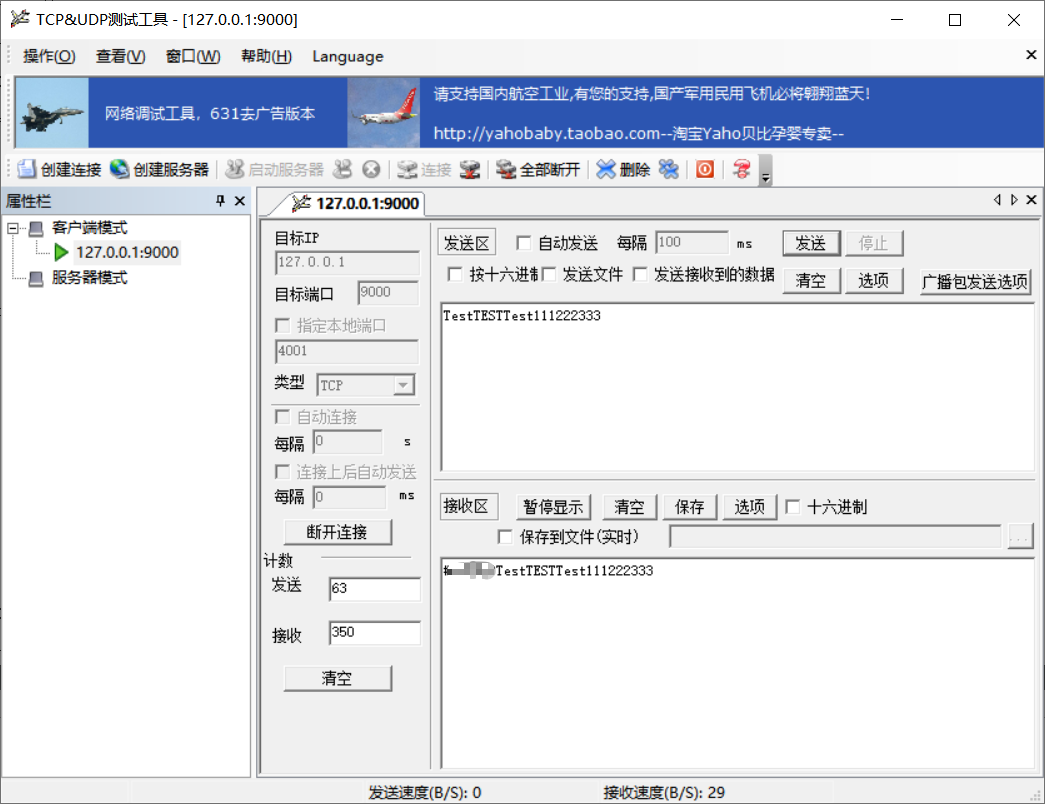This screenshot has height=804, width=1045.
Task: Open the Language menu
Action: click(348, 57)
